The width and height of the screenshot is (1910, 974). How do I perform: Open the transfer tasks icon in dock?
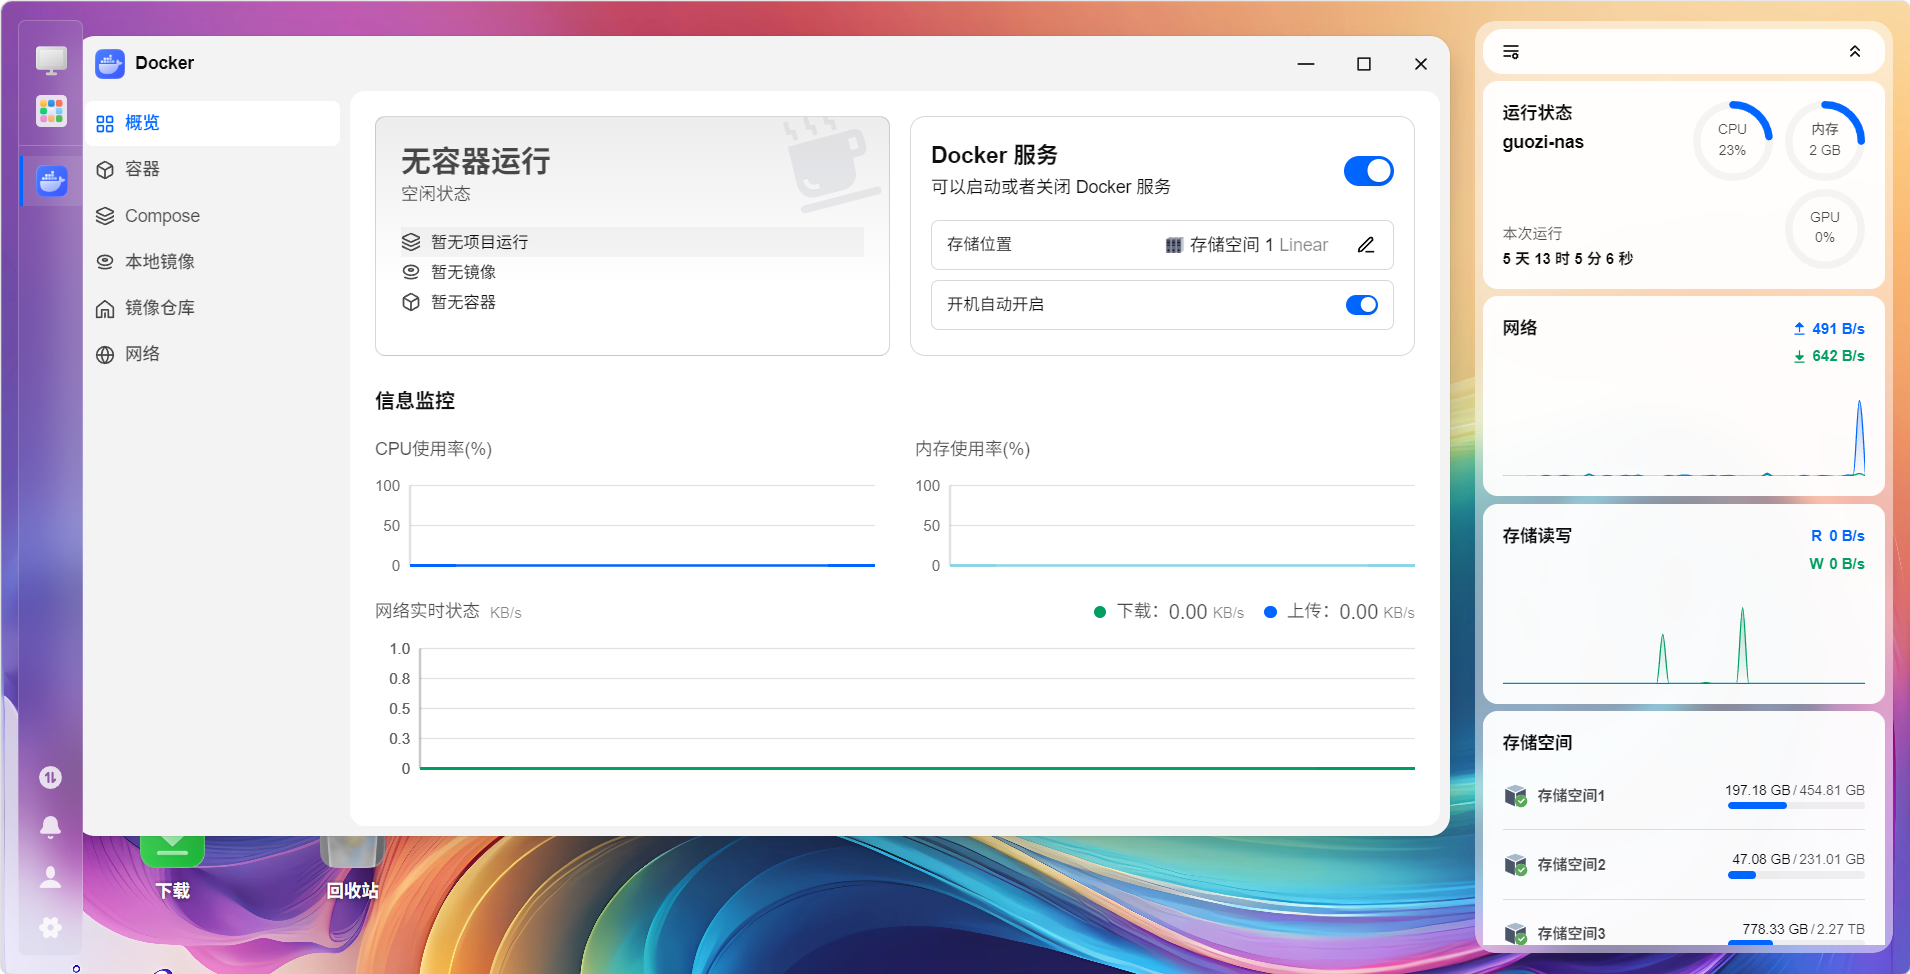50,777
